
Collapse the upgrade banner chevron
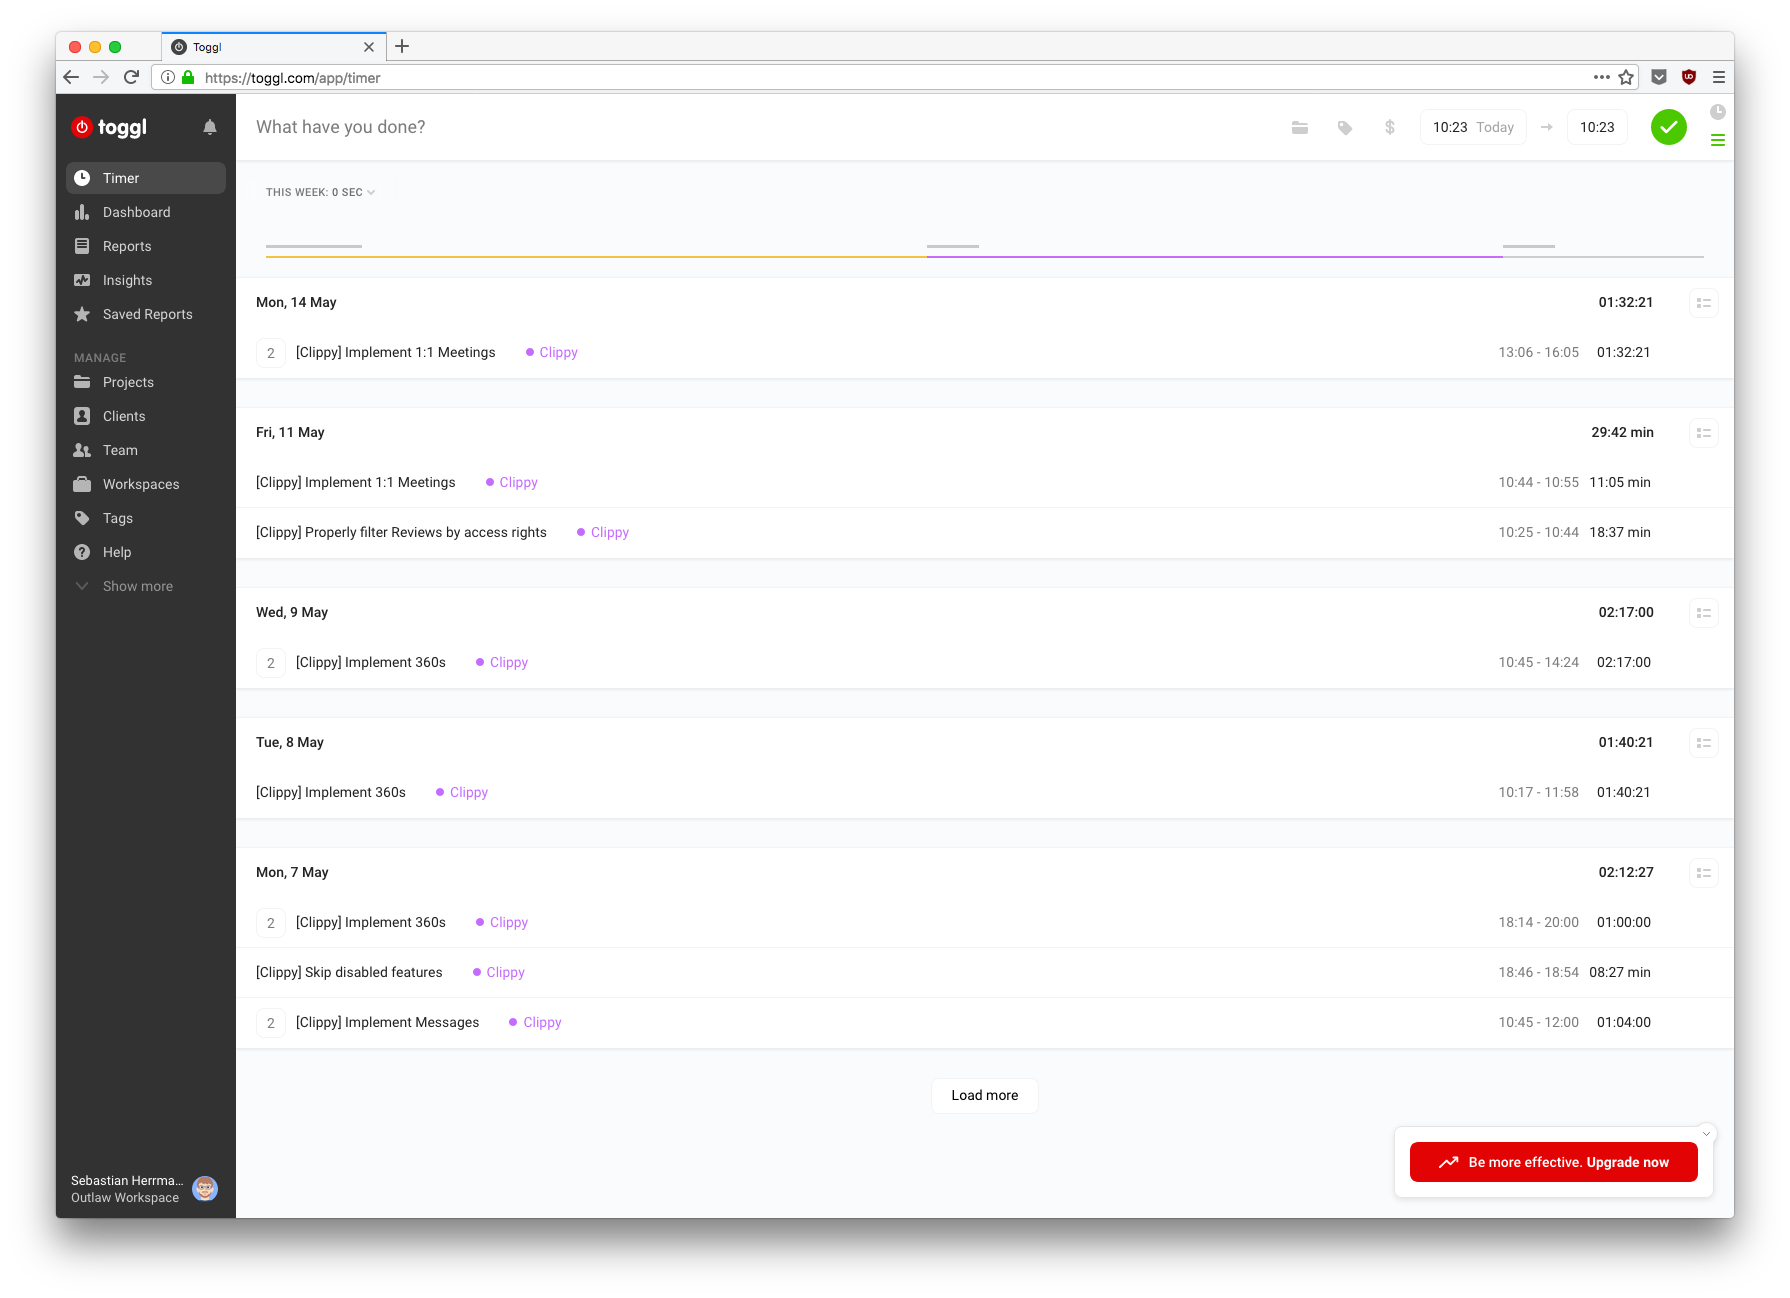1706,1134
